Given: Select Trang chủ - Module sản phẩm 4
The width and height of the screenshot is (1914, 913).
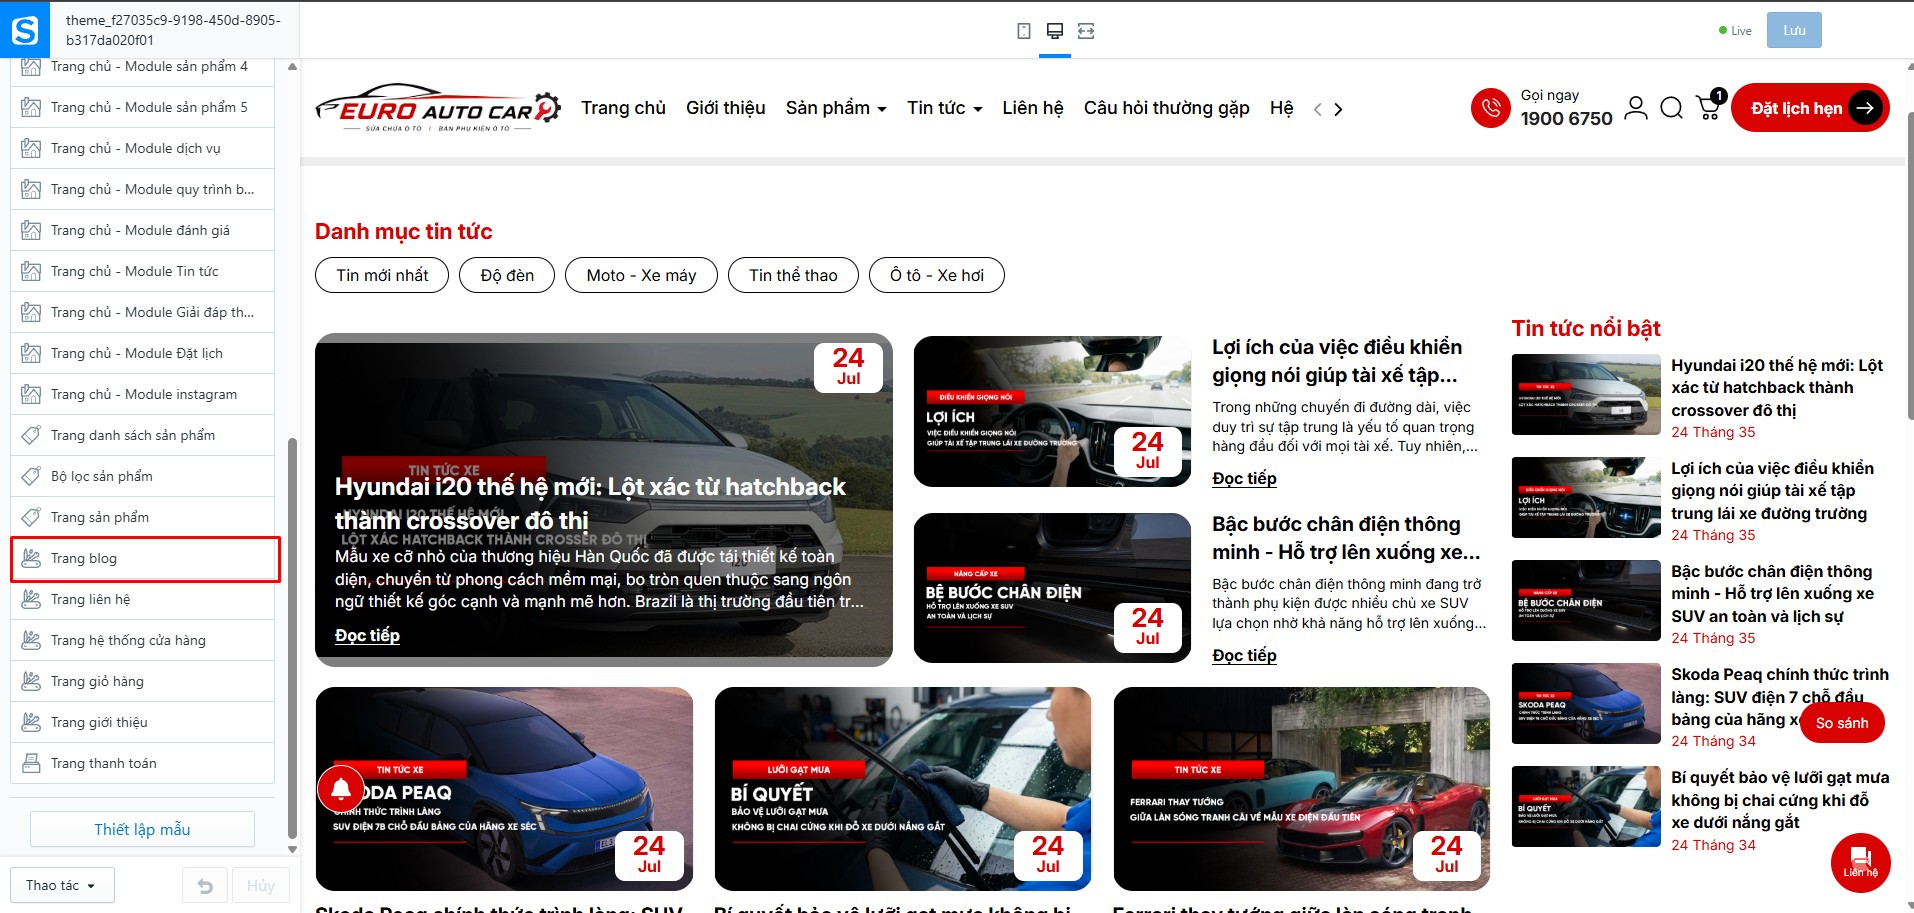Looking at the screenshot, I should 143,66.
